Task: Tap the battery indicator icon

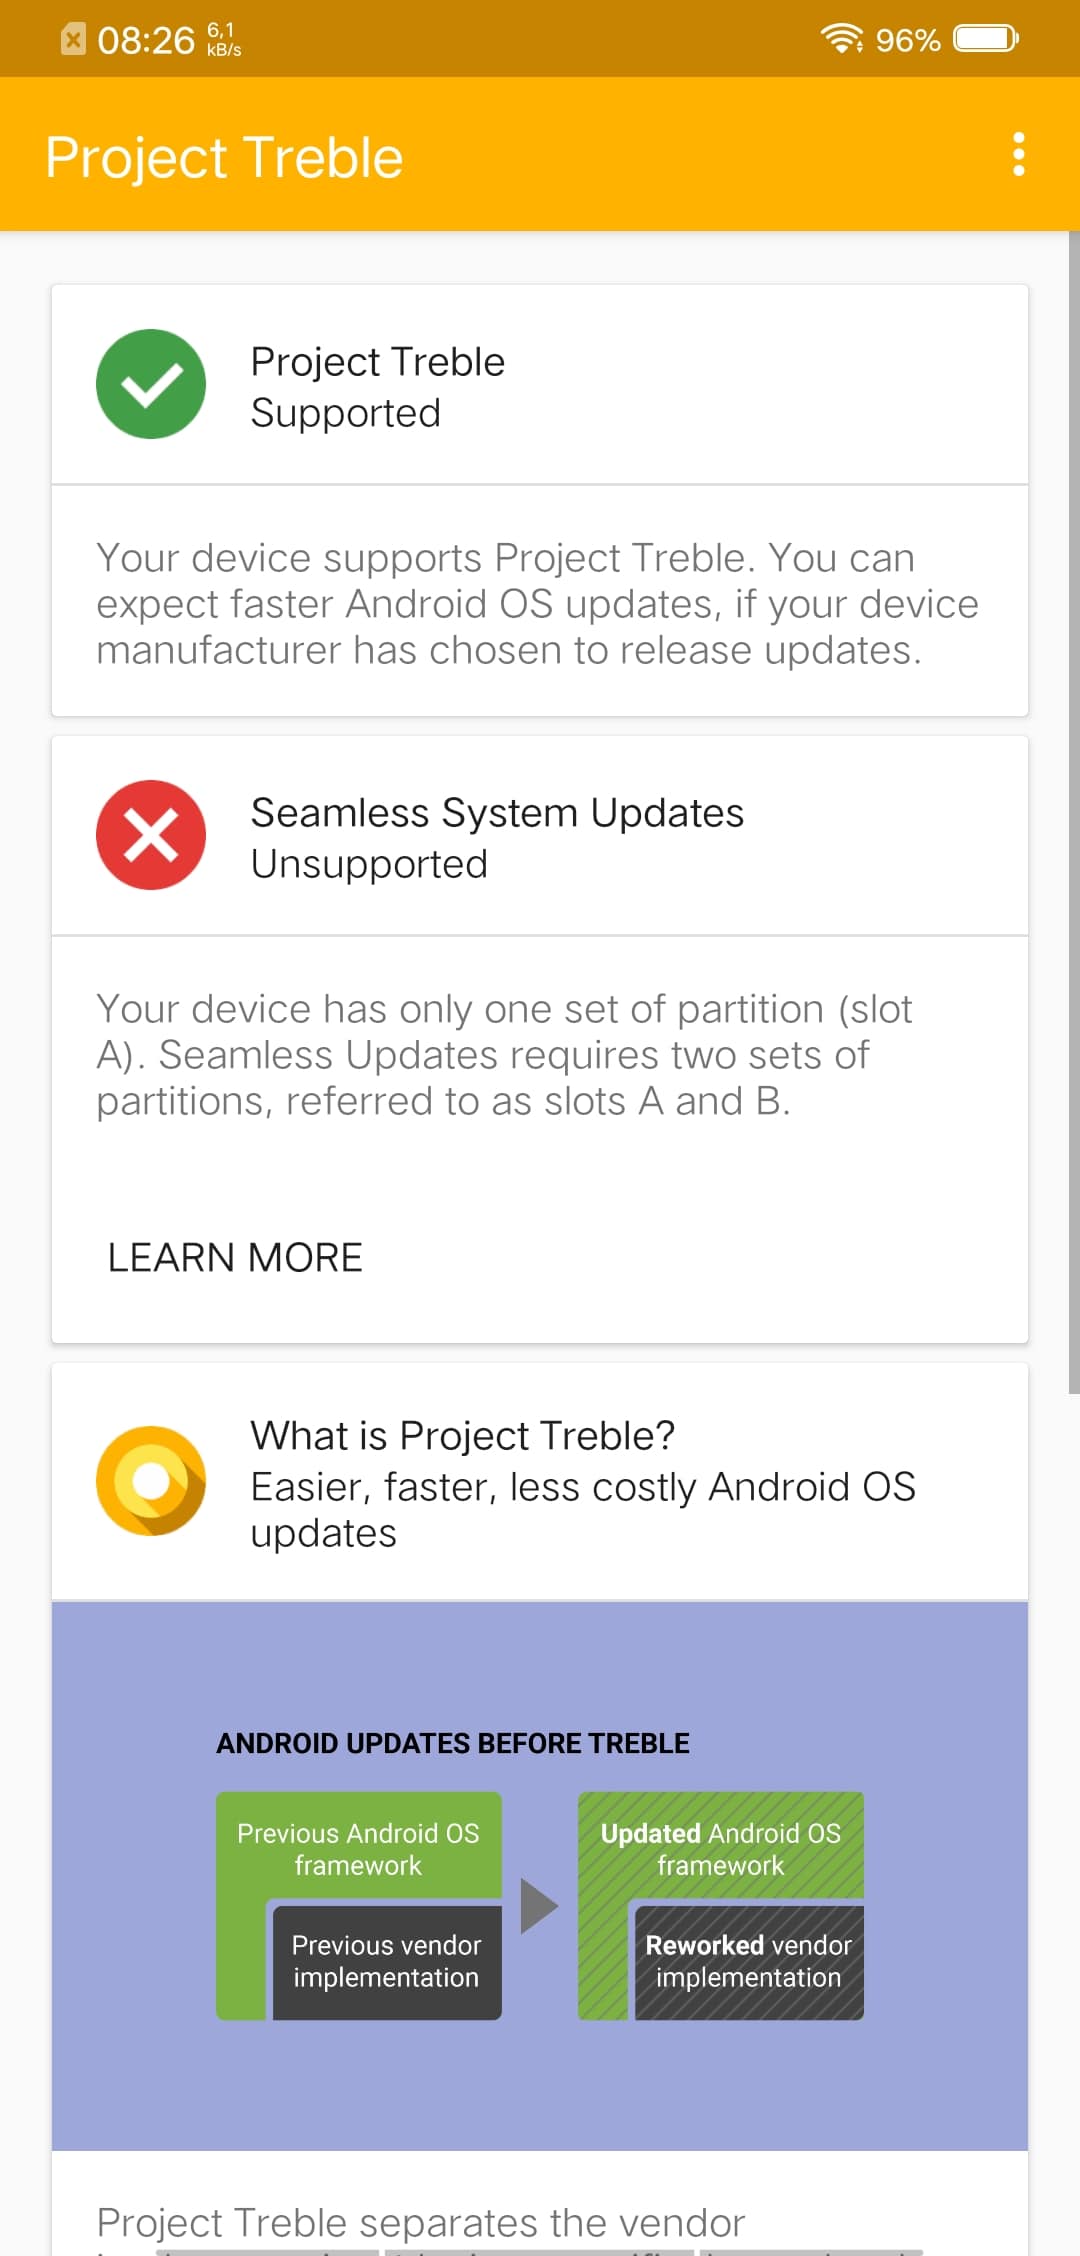Action: tap(986, 39)
